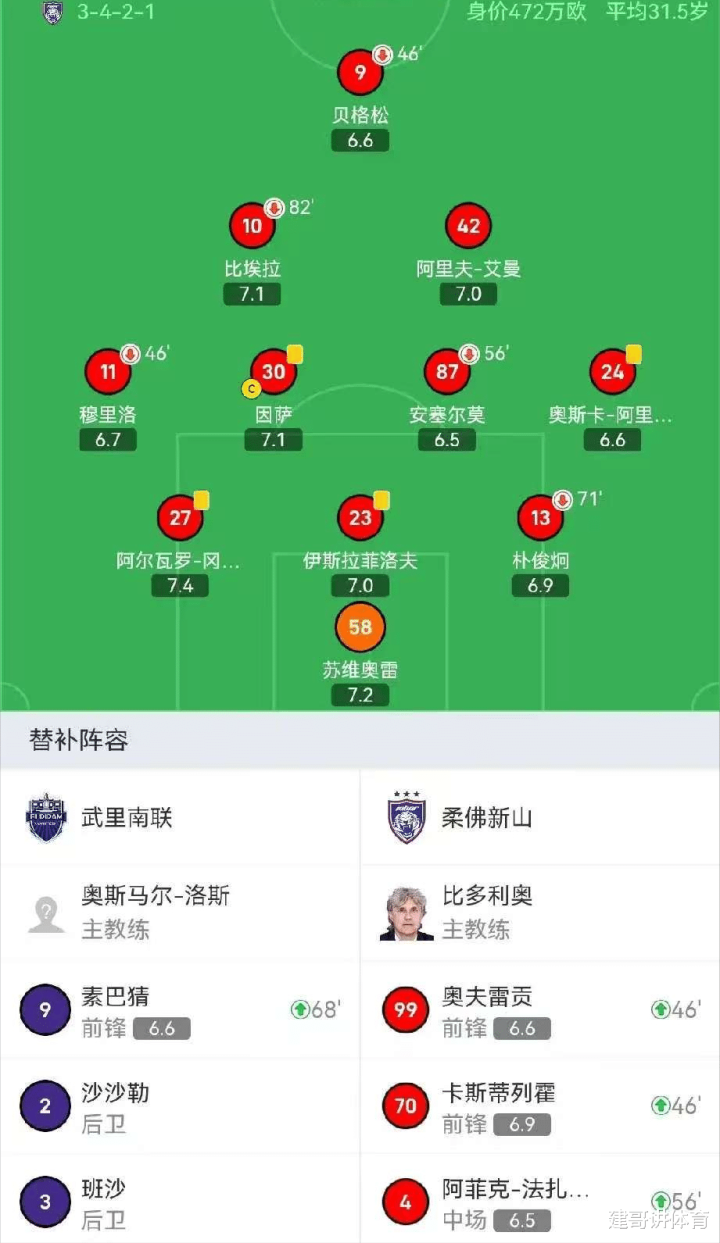Tap 阿菲克-法扎 number 4 badge
The height and width of the screenshot is (1243, 720).
pos(406,1202)
